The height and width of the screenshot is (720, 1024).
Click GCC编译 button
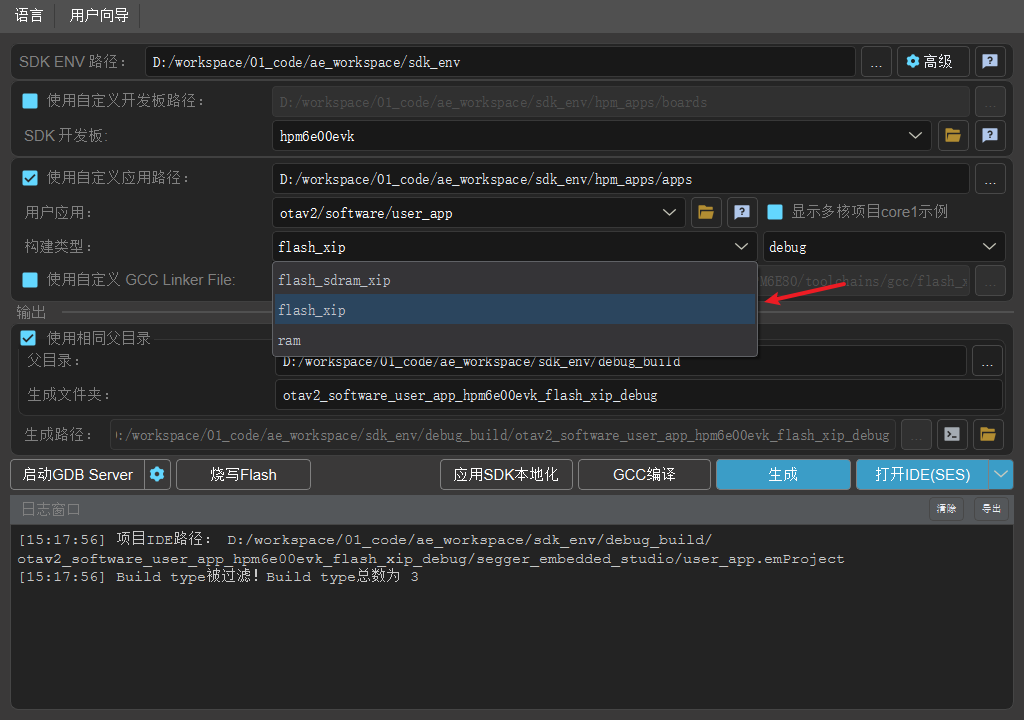pyautogui.click(x=644, y=474)
